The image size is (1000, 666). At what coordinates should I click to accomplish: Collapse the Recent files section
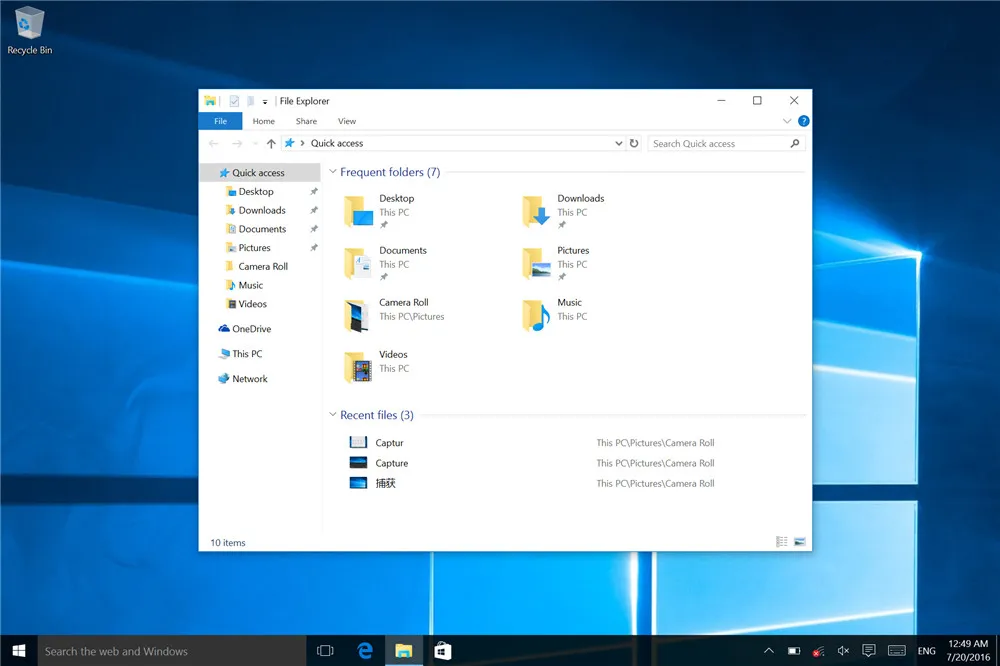pyautogui.click(x=333, y=415)
